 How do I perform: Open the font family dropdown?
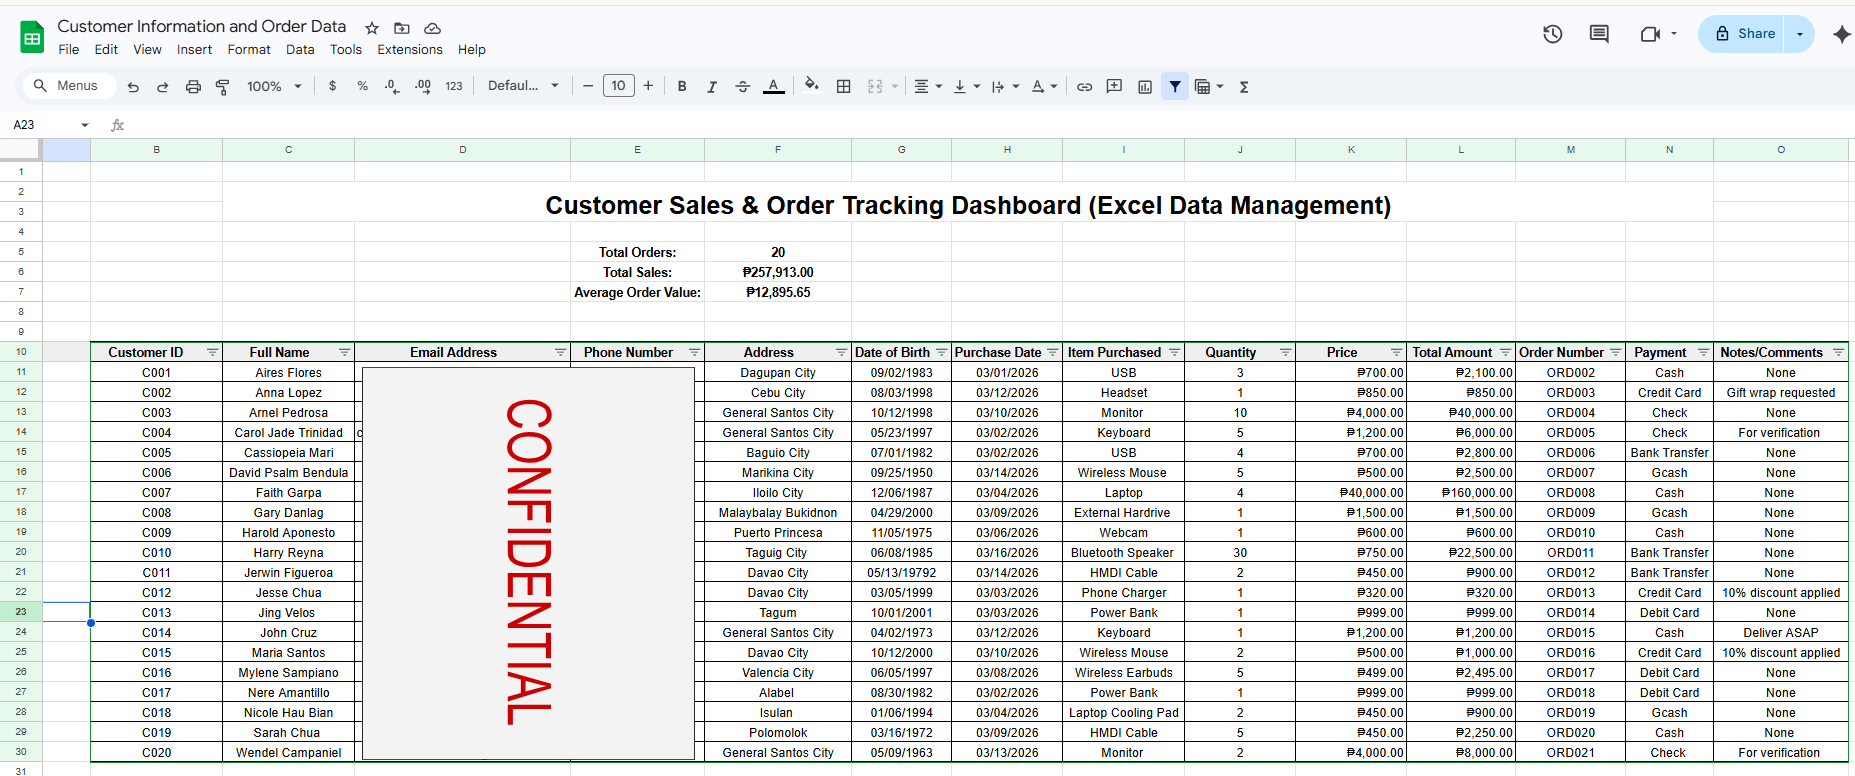523,86
